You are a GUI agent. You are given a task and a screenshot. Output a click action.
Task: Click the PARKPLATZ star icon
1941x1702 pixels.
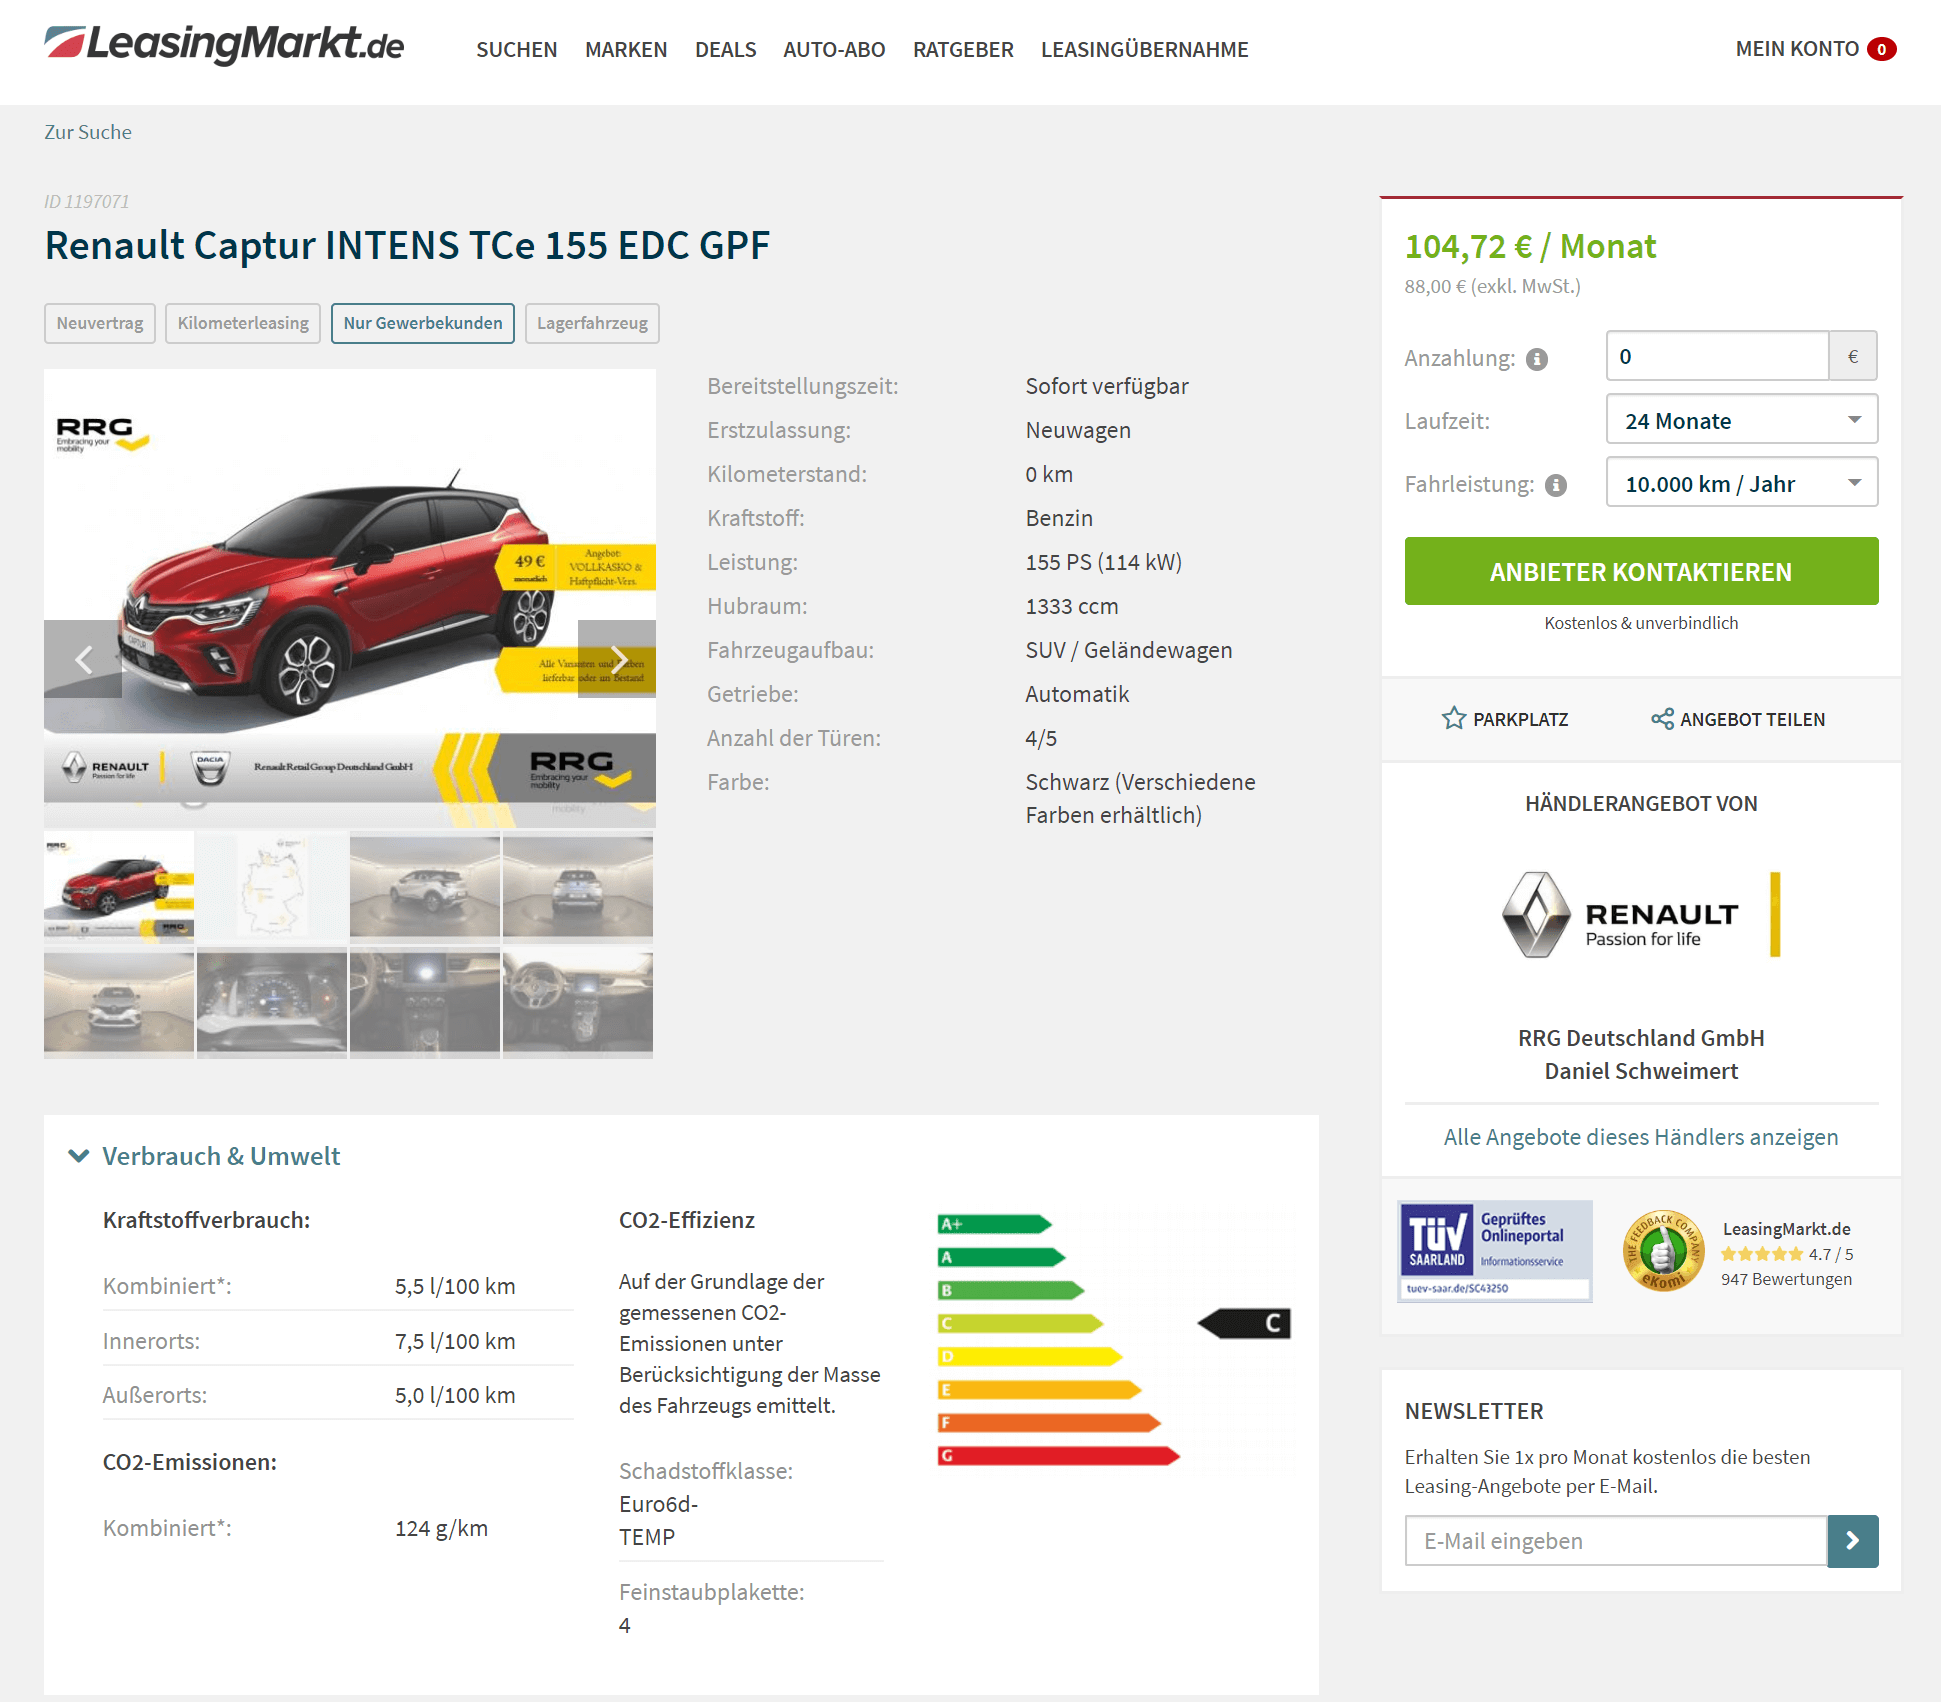pos(1453,718)
